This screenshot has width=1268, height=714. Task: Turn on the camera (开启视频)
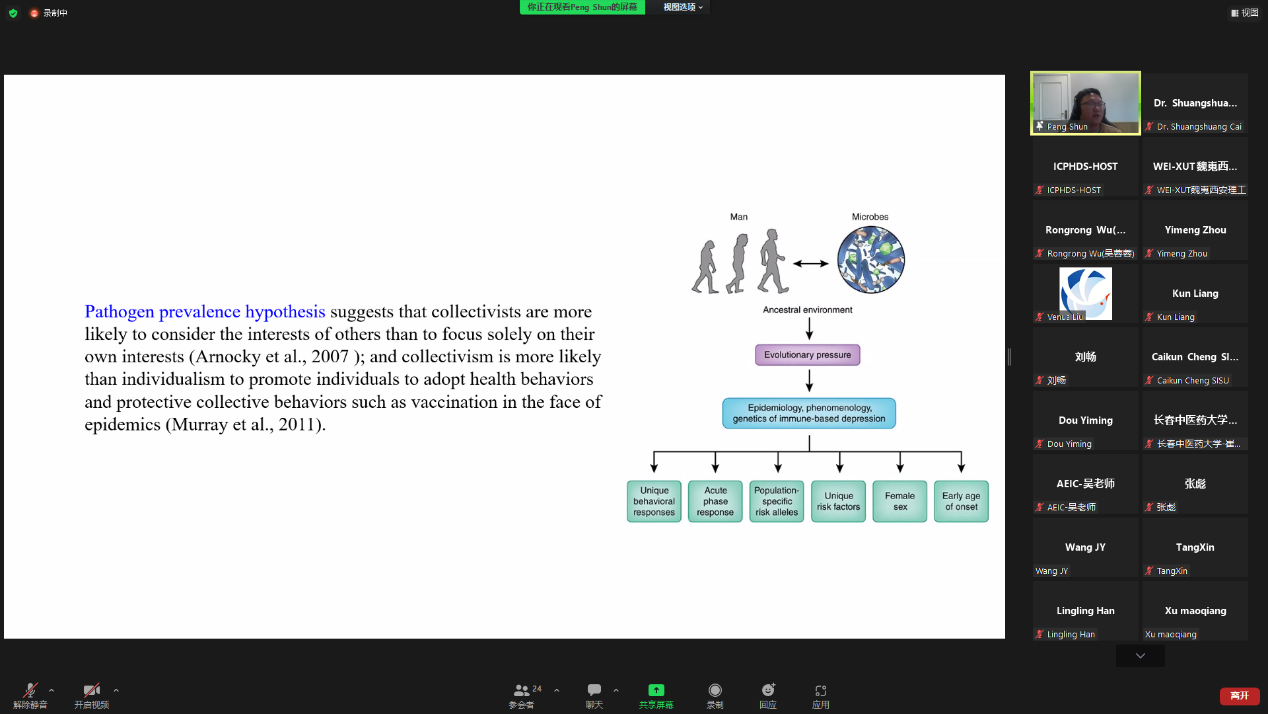point(91,691)
